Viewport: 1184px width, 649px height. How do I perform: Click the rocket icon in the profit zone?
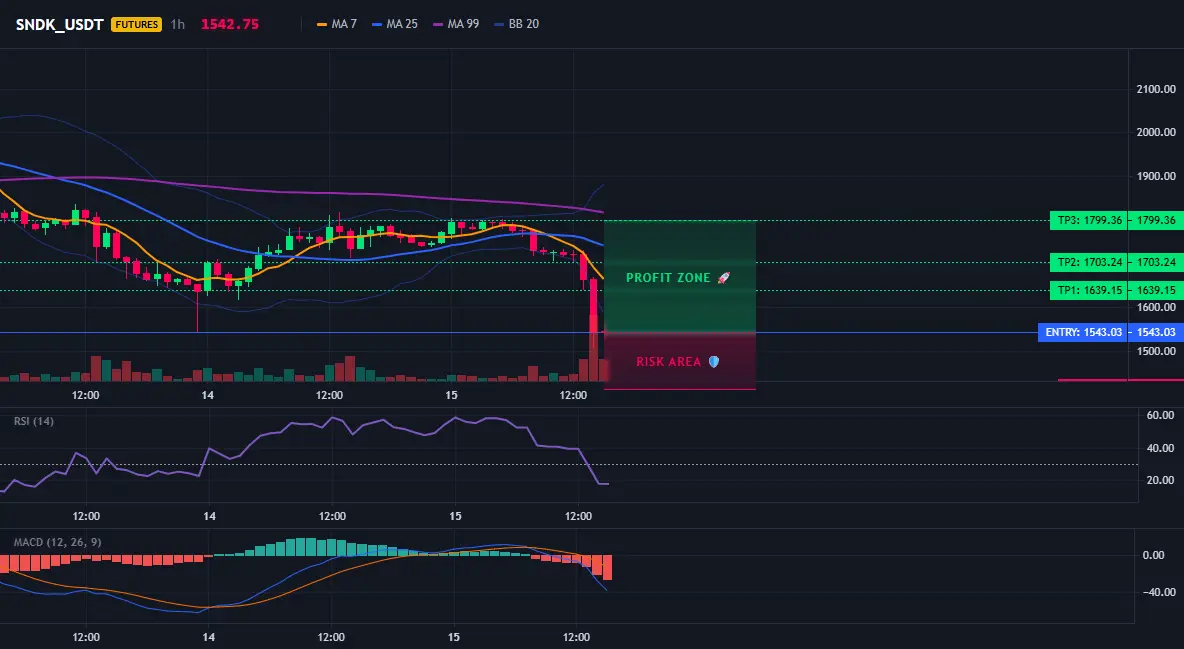723,278
